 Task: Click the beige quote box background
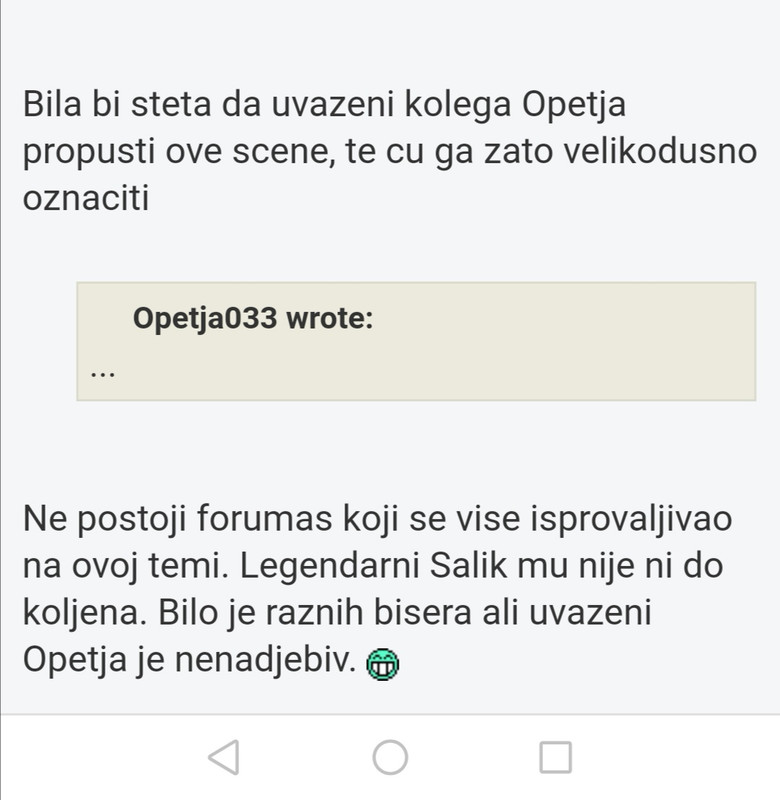click(416, 341)
